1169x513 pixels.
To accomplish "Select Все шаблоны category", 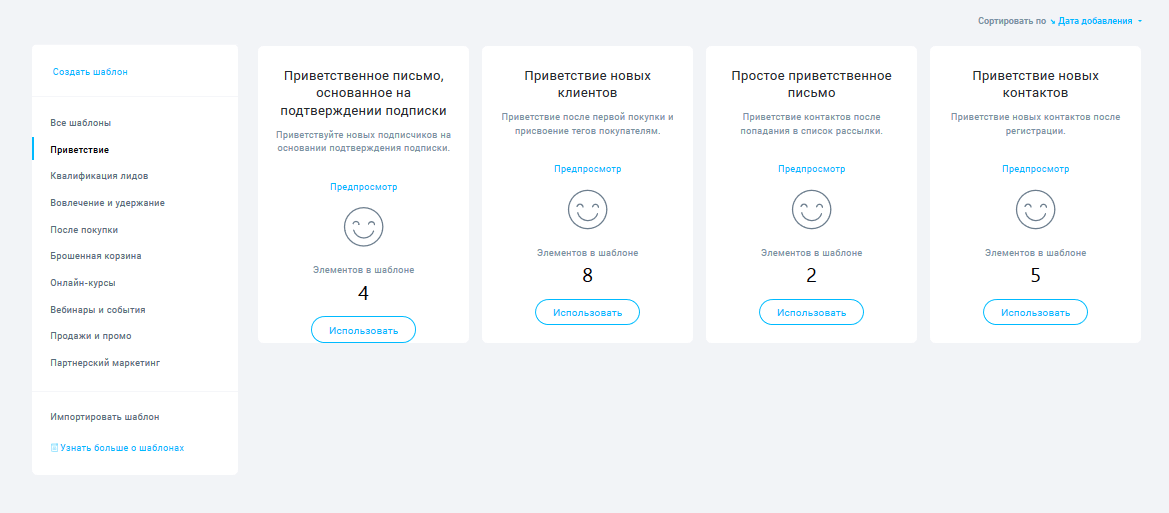I will pyautogui.click(x=81, y=122).
